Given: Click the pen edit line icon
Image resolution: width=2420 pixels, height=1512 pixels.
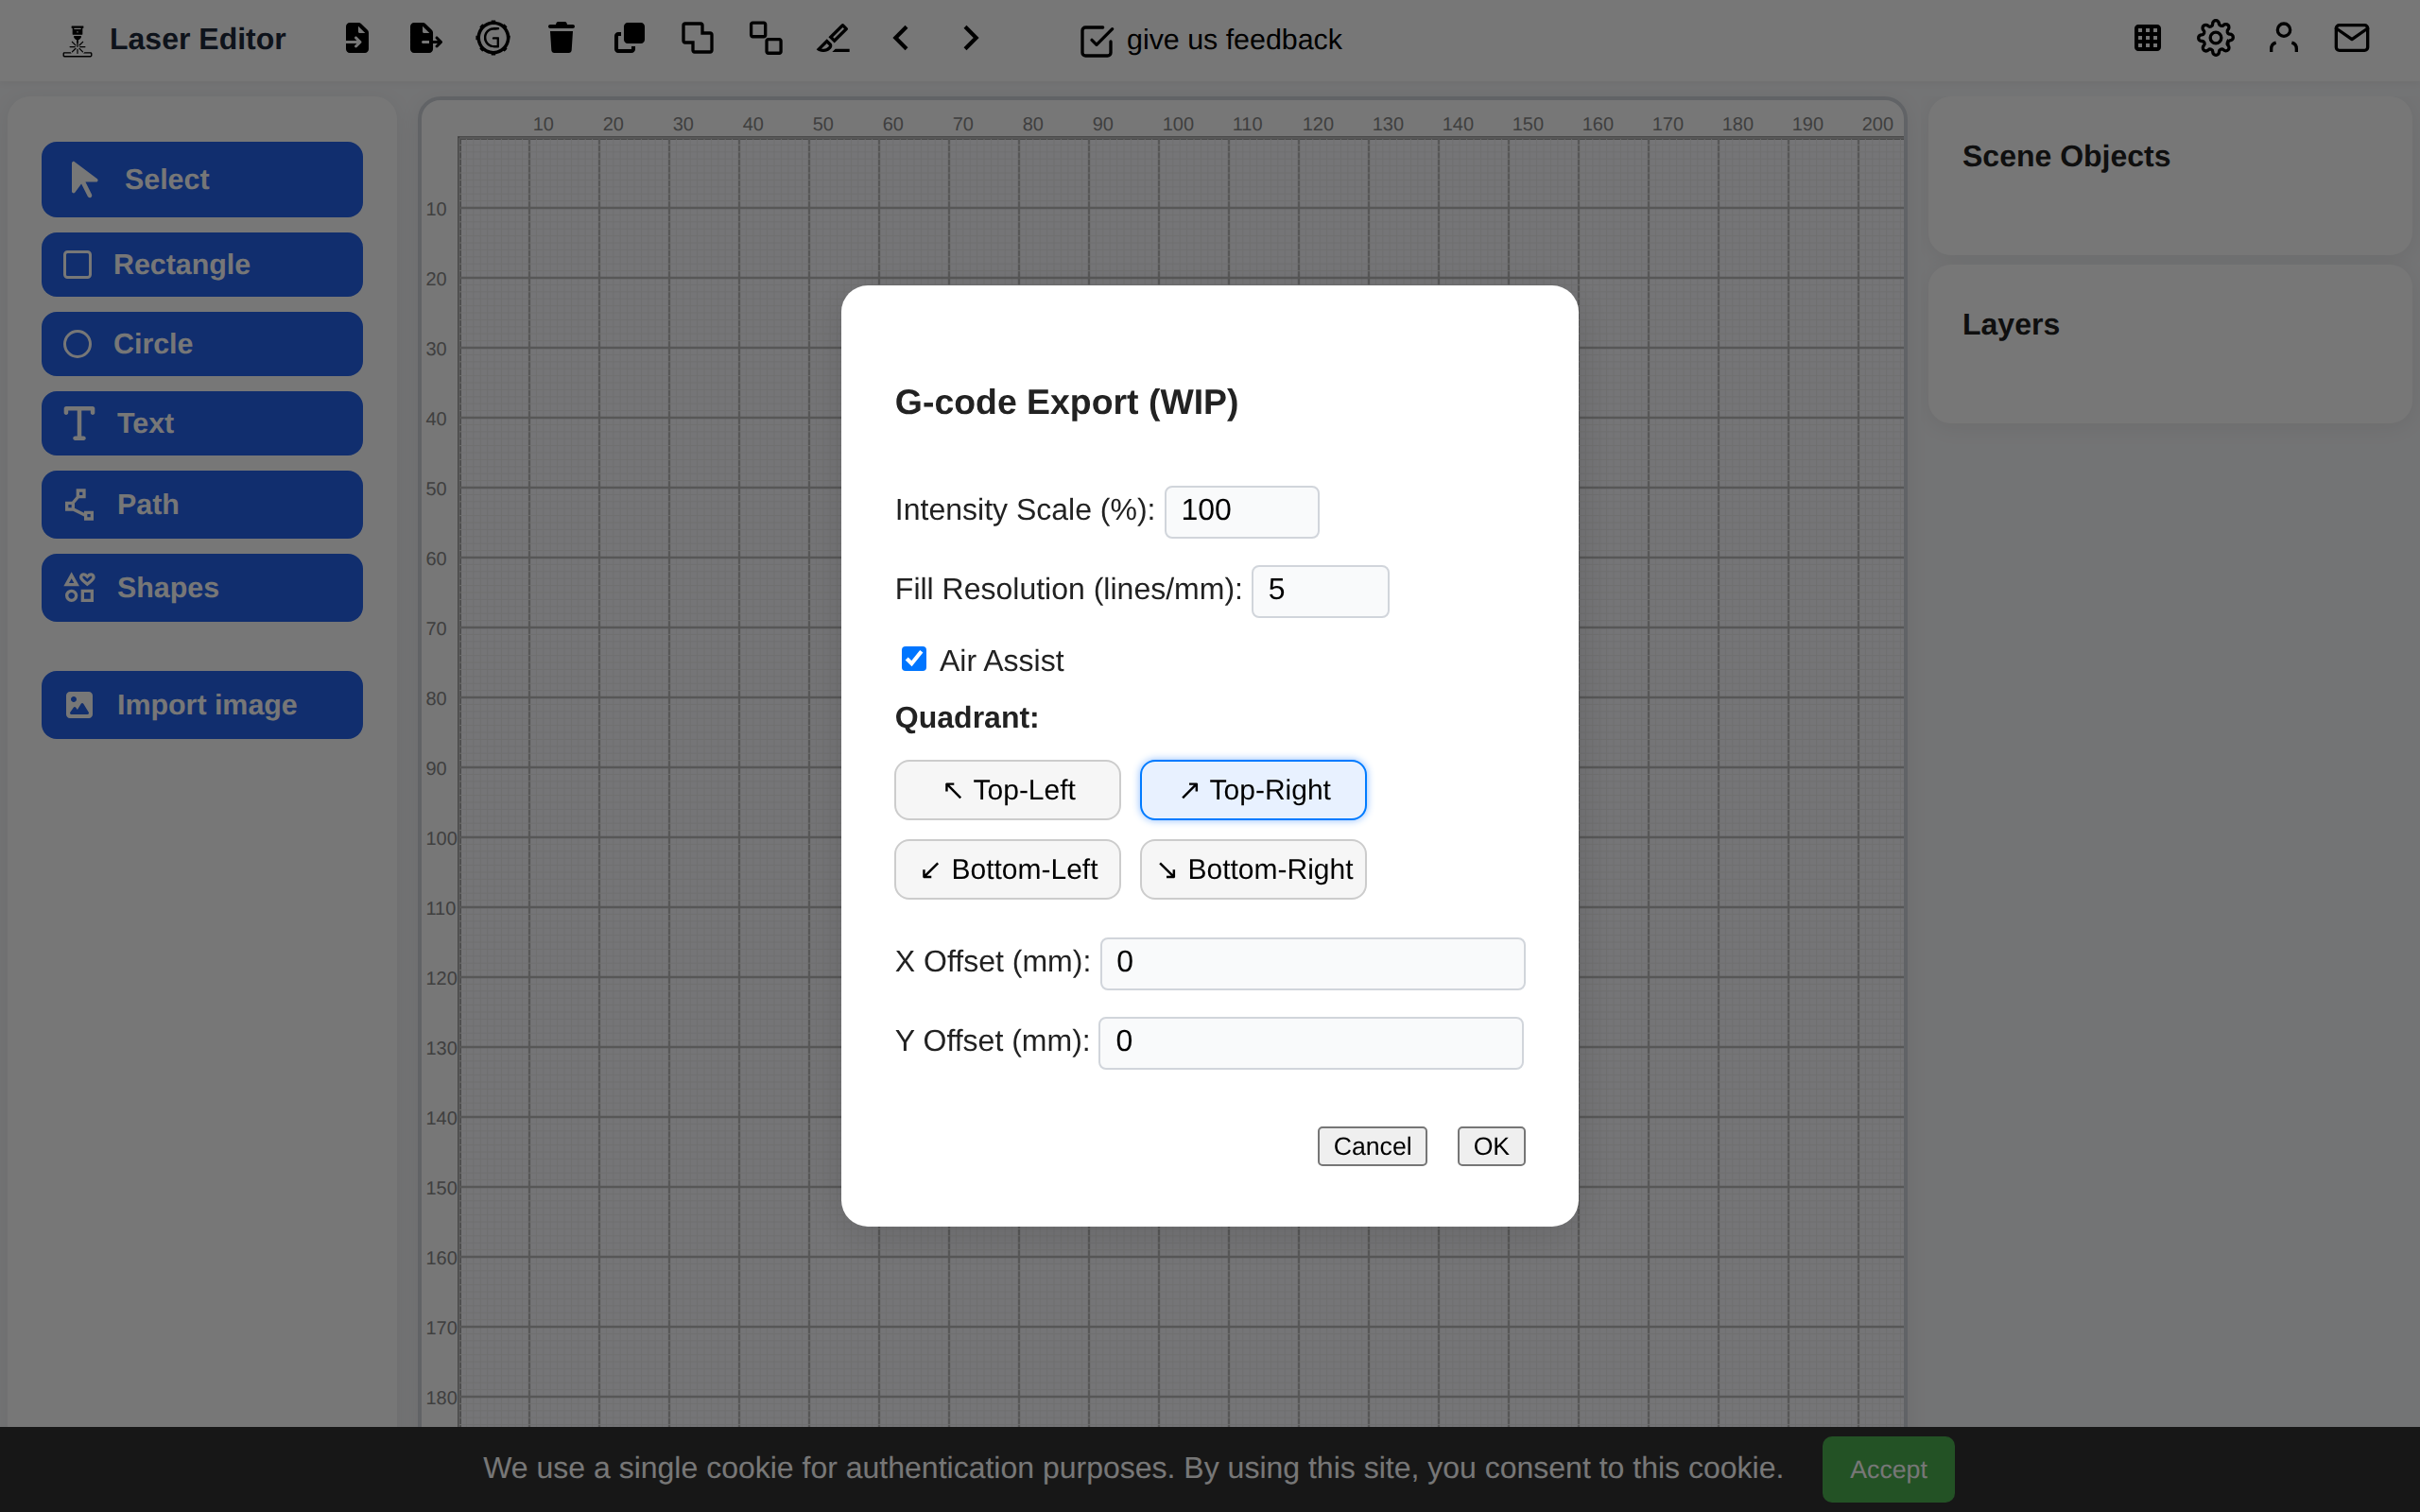Looking at the screenshot, I should pos(833,39).
